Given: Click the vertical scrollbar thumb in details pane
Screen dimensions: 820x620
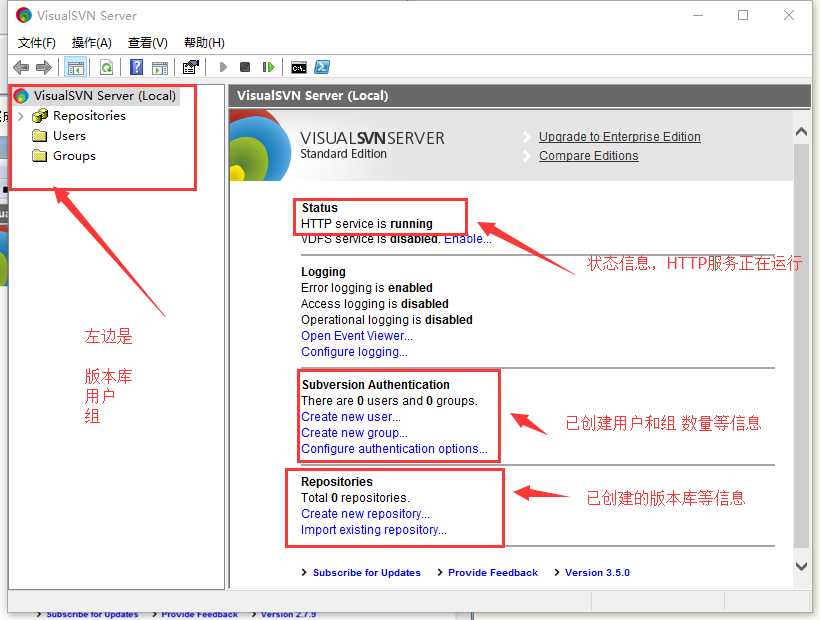Looking at the screenshot, I should click(x=801, y=345).
